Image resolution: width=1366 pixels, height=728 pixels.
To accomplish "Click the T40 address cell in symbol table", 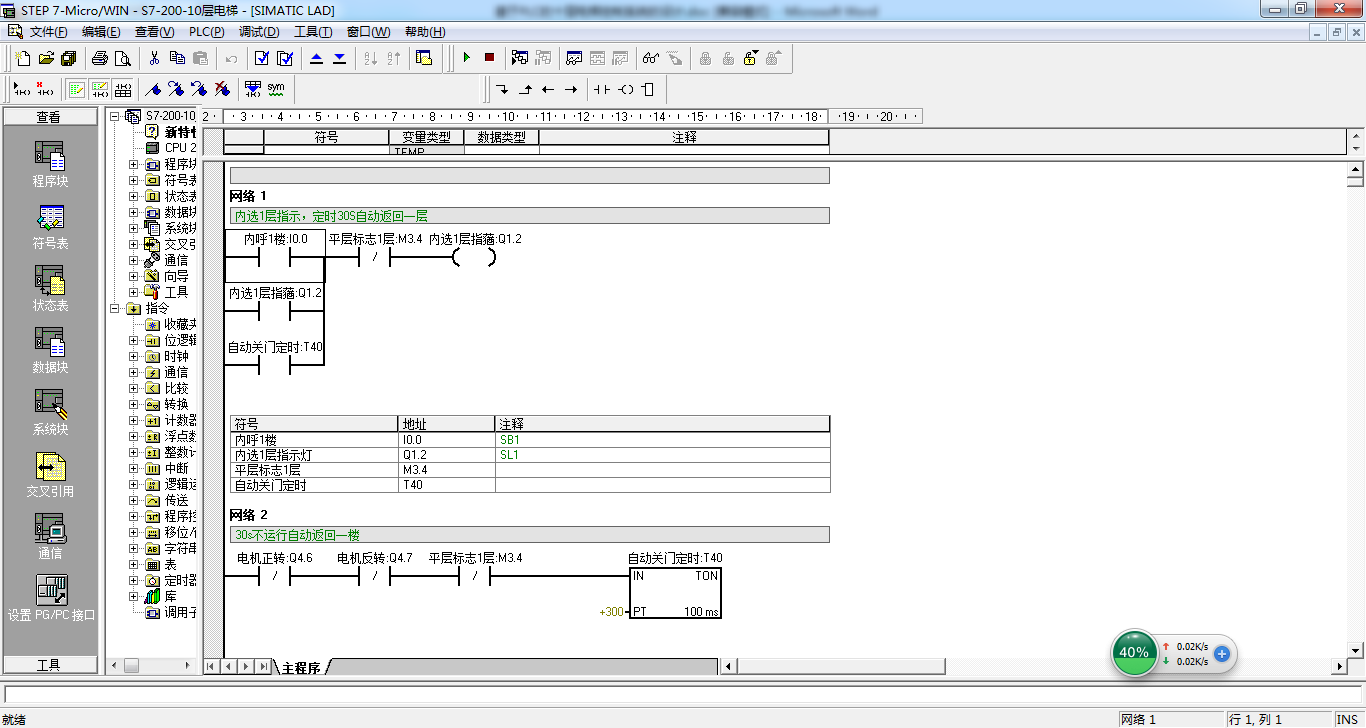I will (x=446, y=485).
